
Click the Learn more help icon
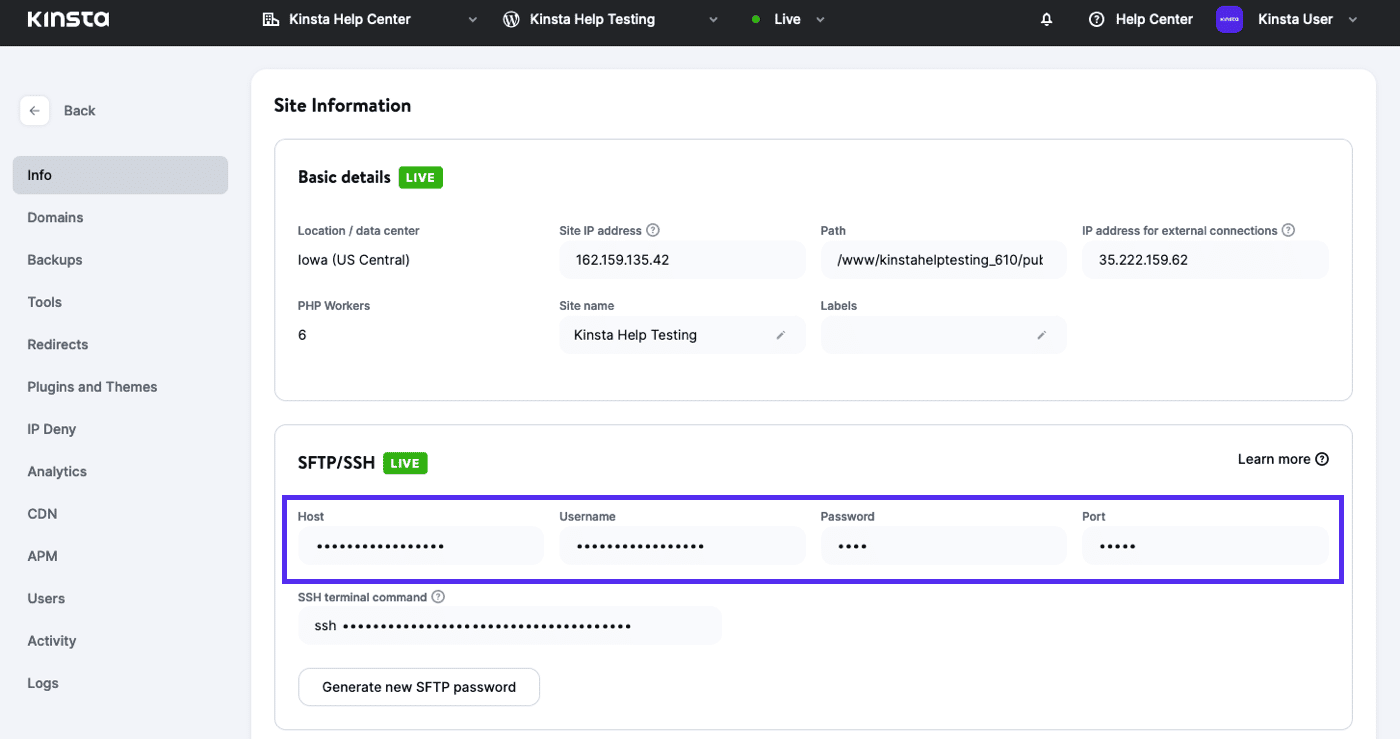click(1322, 458)
